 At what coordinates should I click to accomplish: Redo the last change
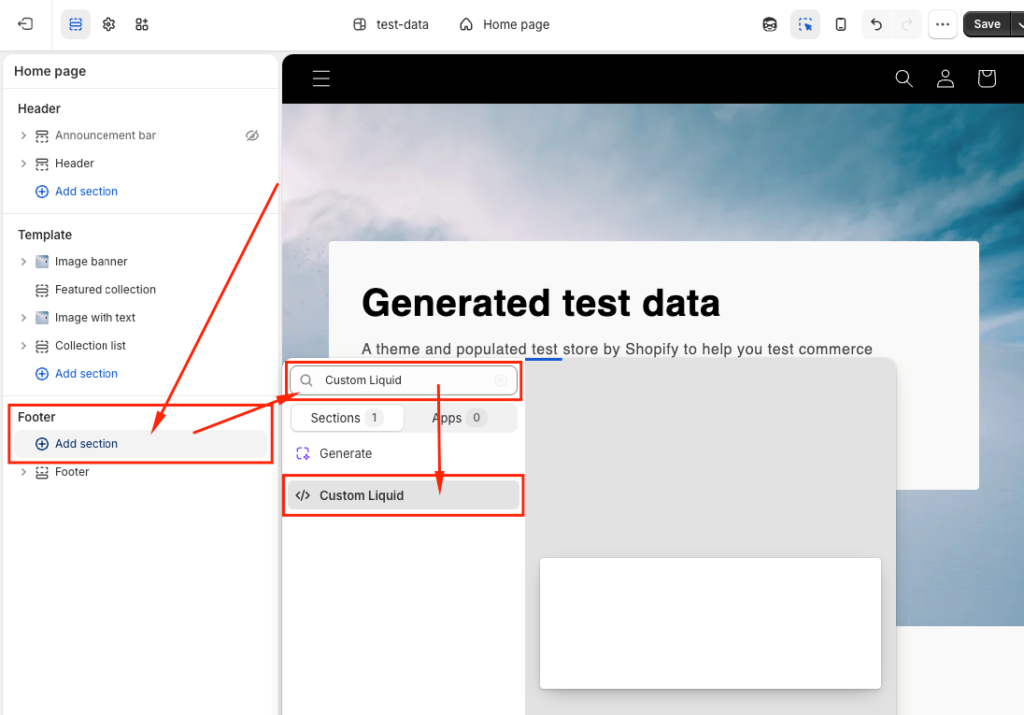click(907, 24)
